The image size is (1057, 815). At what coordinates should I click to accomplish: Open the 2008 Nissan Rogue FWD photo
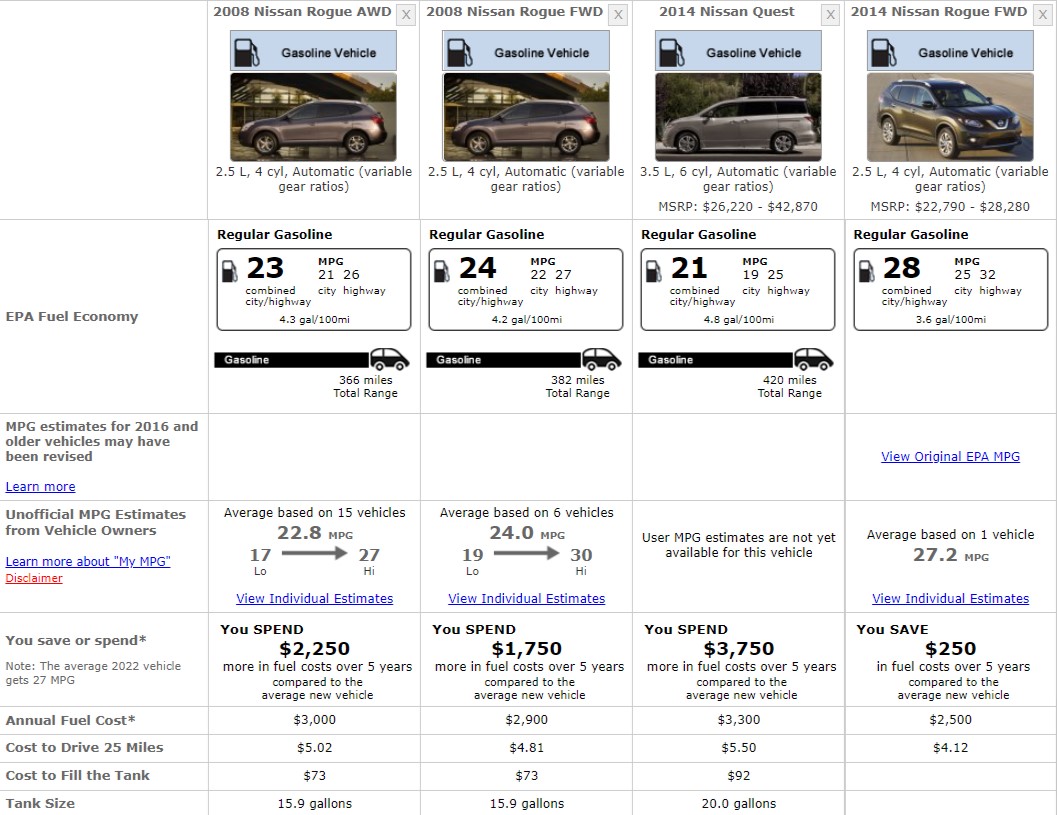click(526, 117)
